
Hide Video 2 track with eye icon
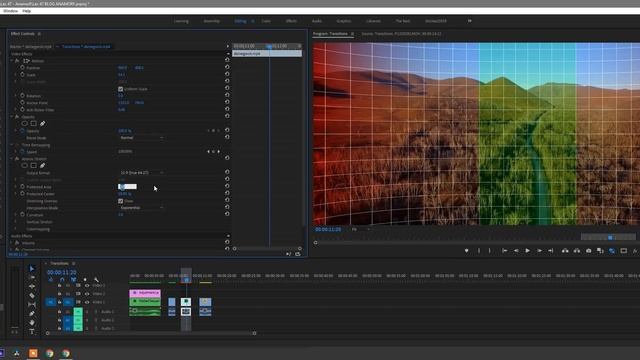point(87,293)
